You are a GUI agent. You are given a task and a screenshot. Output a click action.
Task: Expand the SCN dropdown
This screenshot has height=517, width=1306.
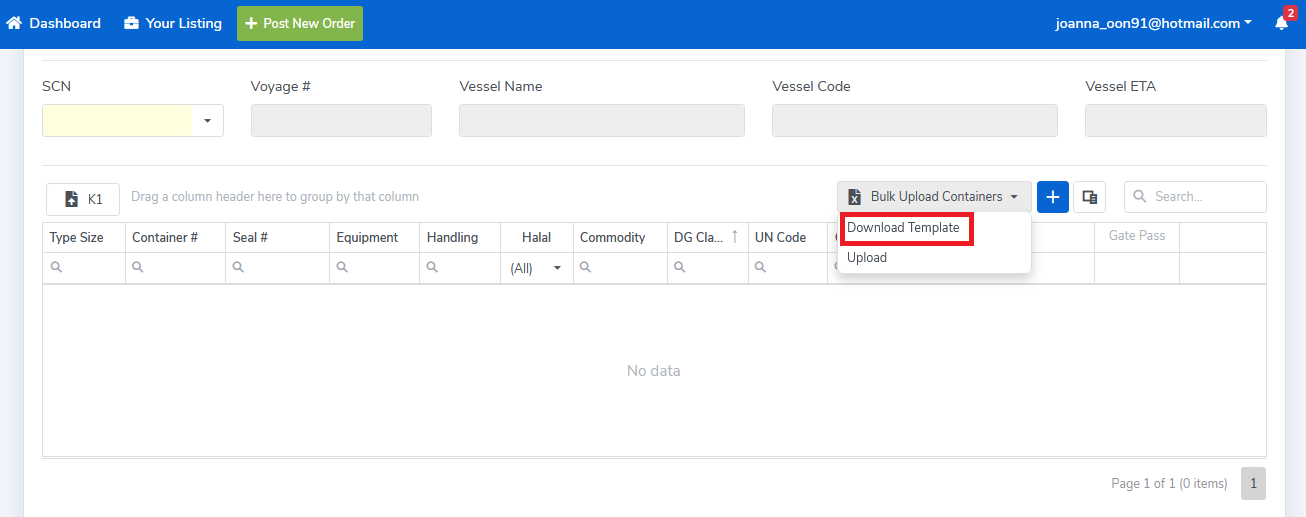coord(207,121)
